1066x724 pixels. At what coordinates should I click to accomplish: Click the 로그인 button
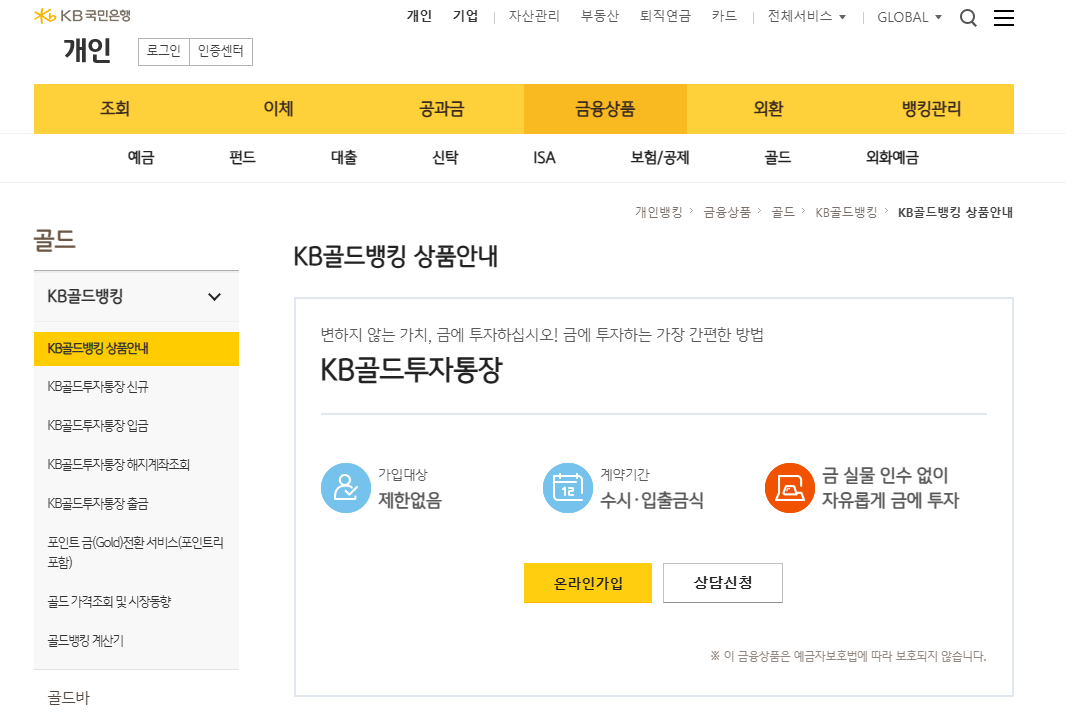point(164,52)
